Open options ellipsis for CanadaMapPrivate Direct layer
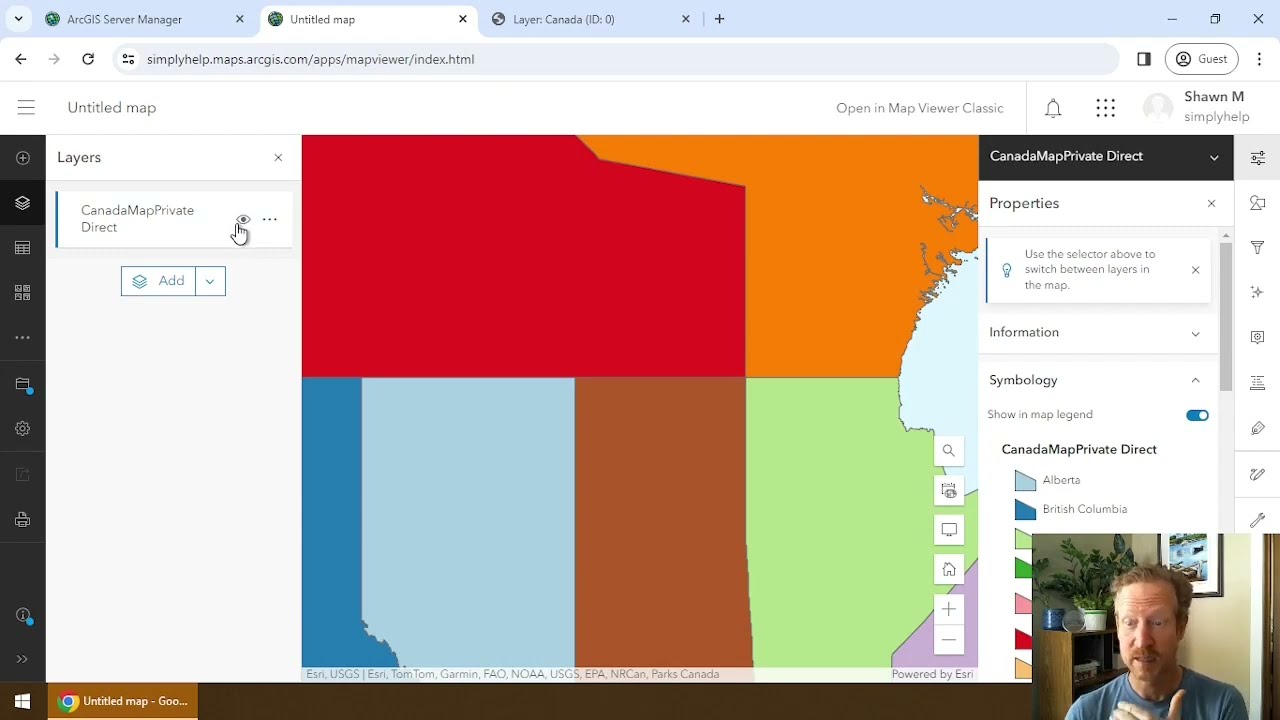Image resolution: width=1280 pixels, height=720 pixels. [x=270, y=219]
